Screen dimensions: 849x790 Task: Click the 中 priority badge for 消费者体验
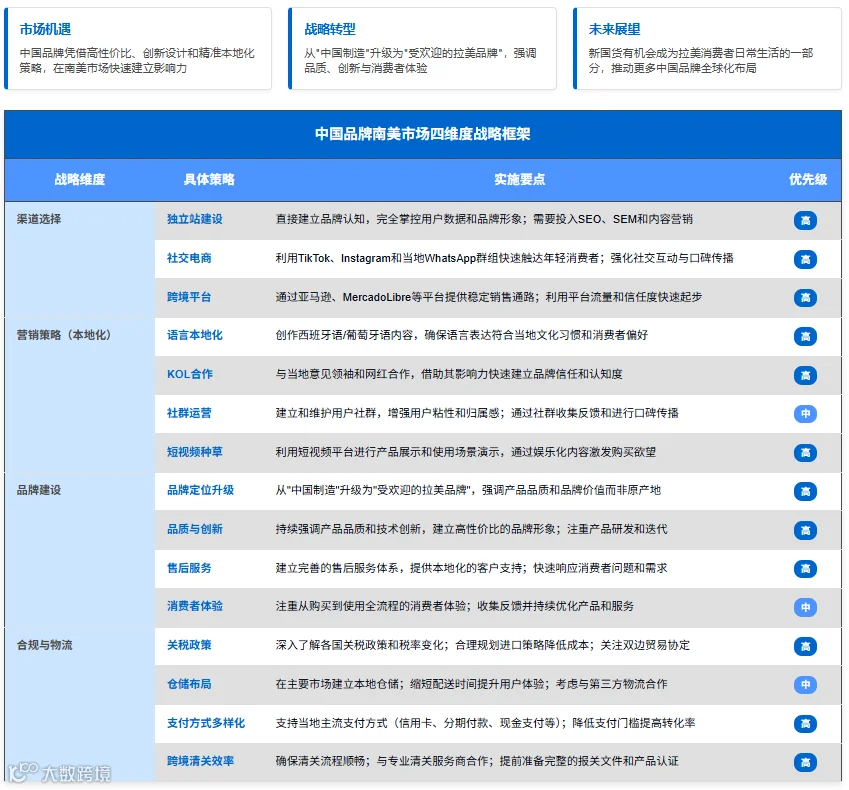tap(805, 608)
